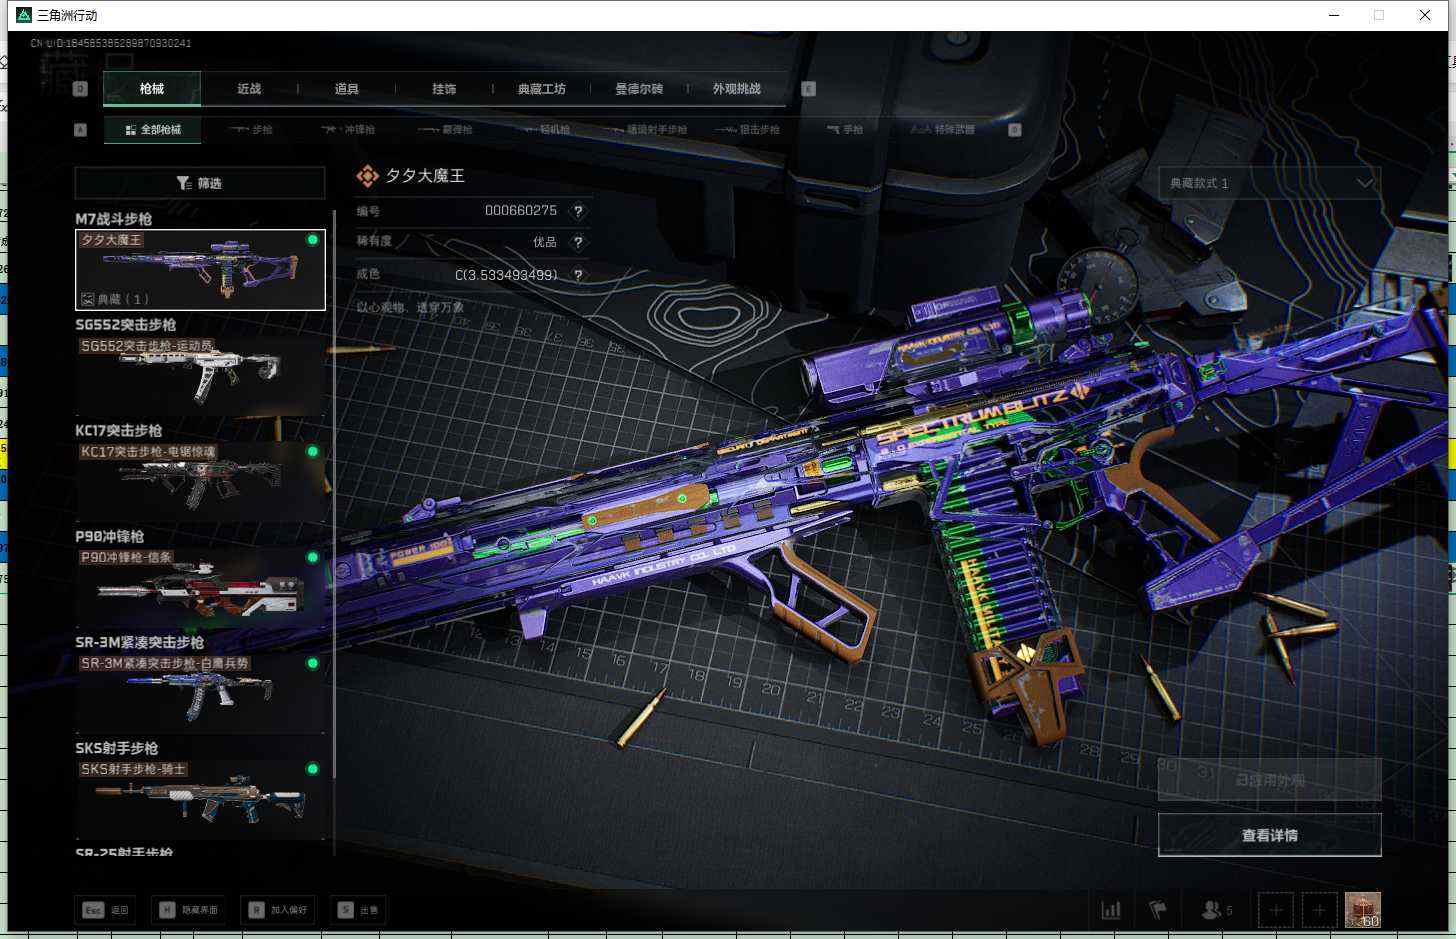
Task: Click the rarity value 优品
Action: [545, 242]
